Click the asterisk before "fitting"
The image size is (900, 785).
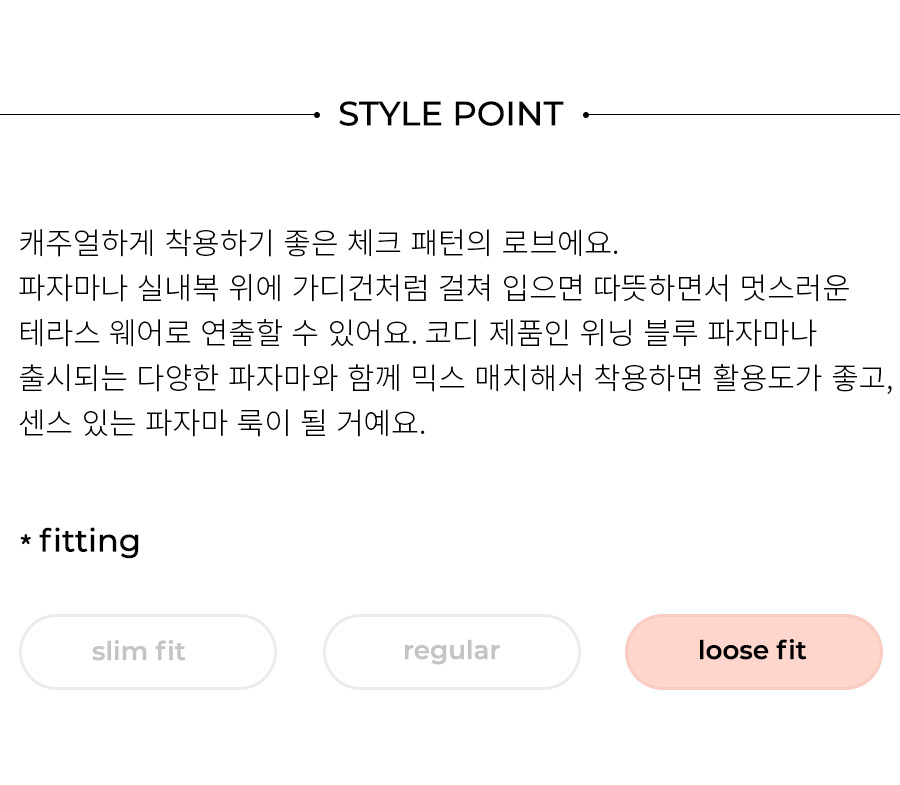coord(25,540)
